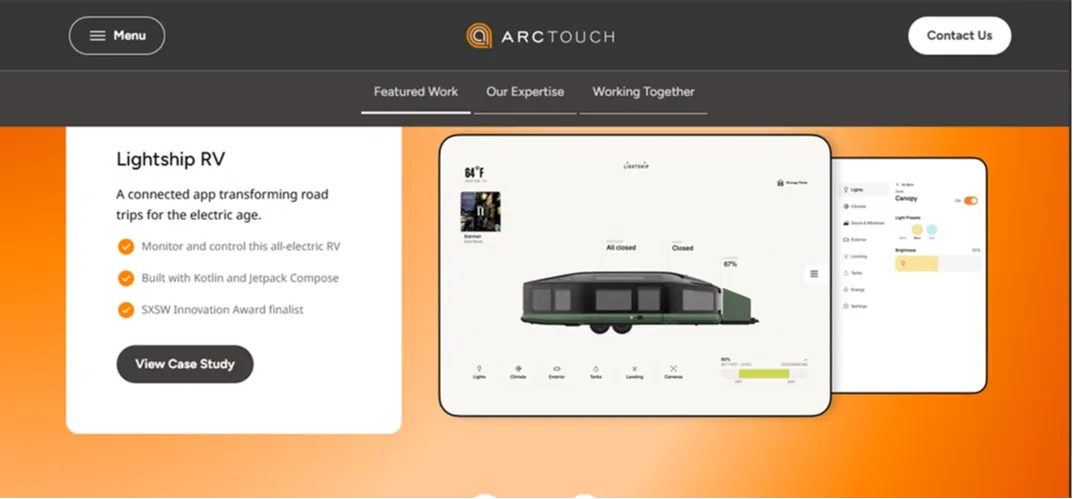The height and width of the screenshot is (499, 1073).
Task: Open the Tanks icon below the RV
Action: point(596,371)
